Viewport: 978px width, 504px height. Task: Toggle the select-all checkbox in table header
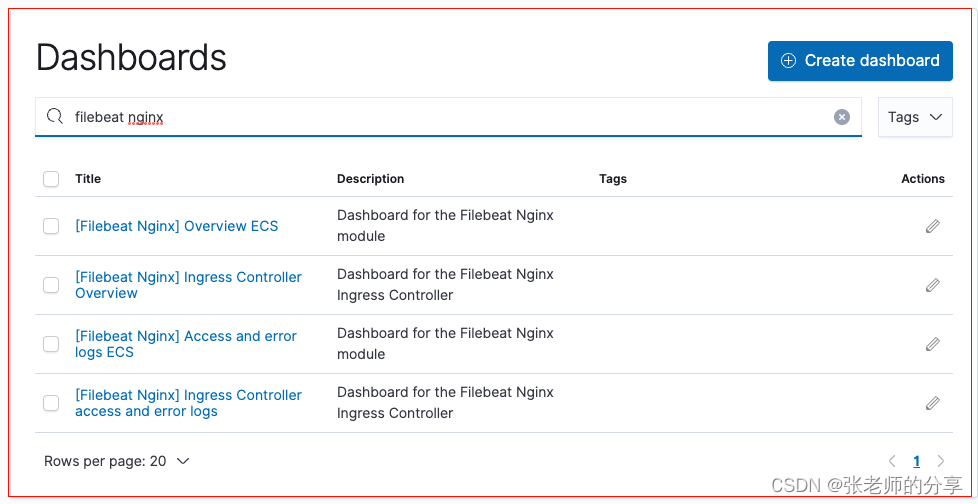pyautogui.click(x=51, y=179)
